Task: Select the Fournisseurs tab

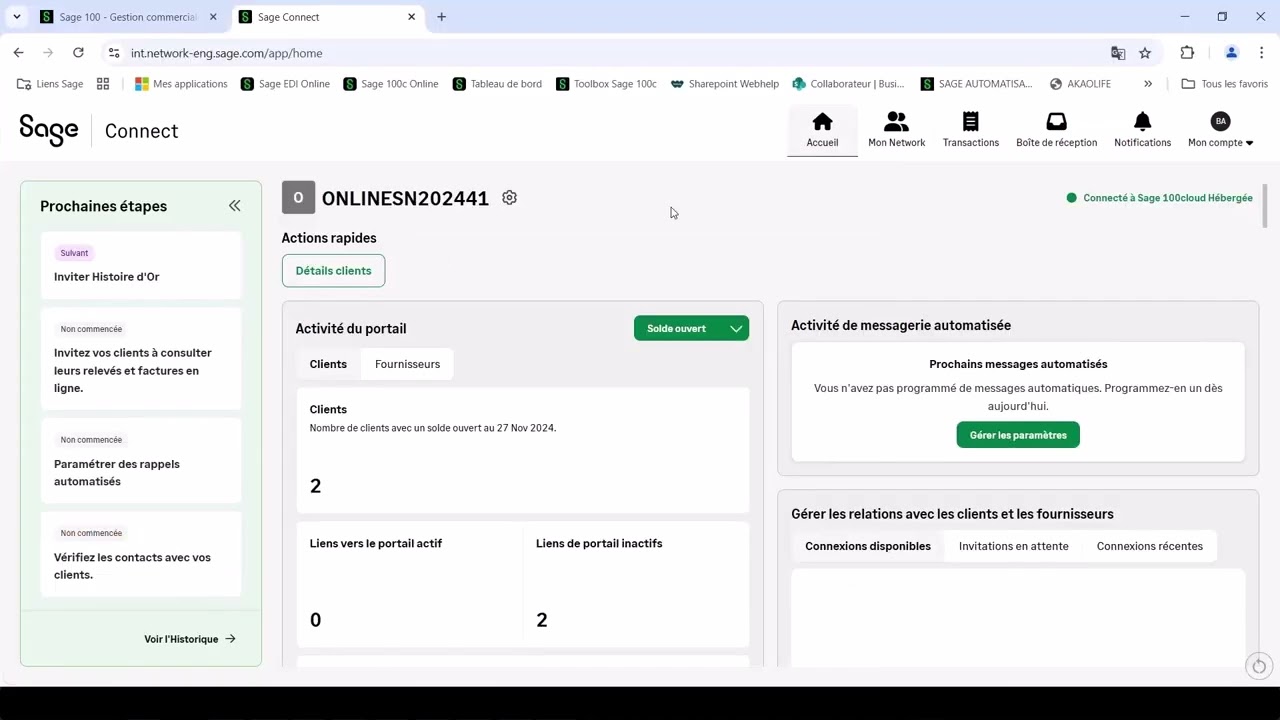Action: 407,364
